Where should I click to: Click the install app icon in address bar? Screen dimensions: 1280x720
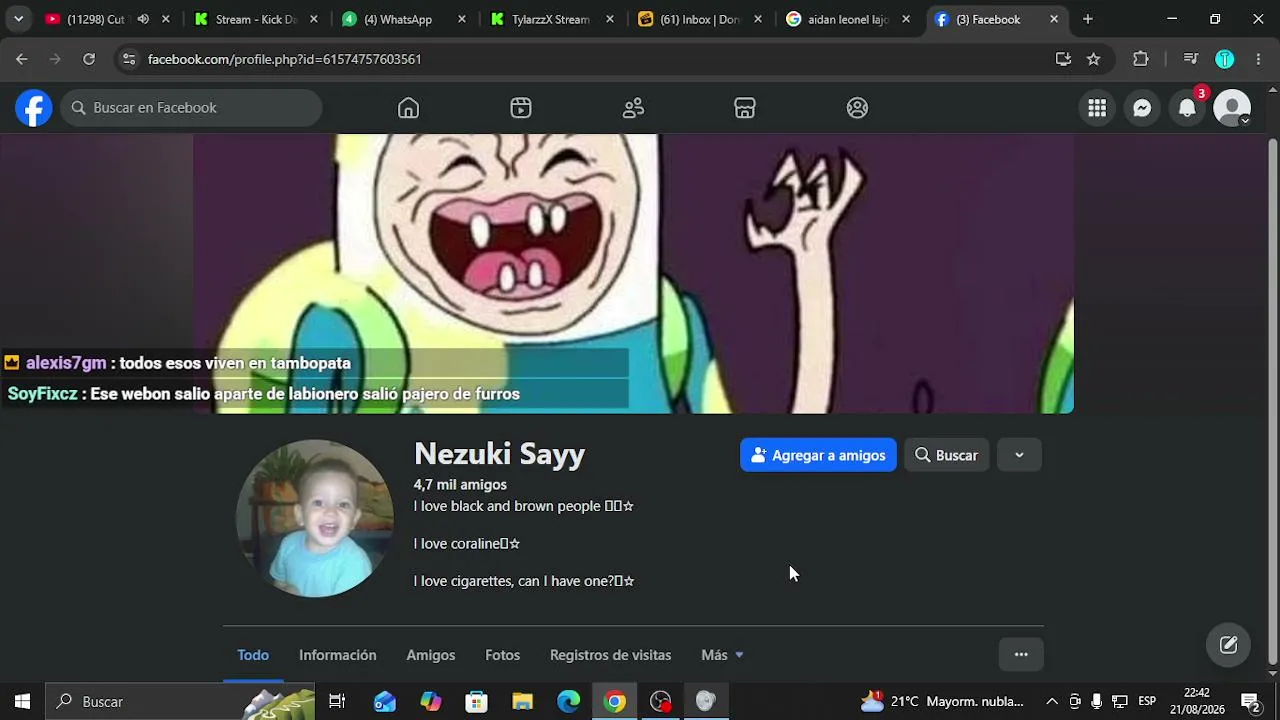click(1063, 59)
